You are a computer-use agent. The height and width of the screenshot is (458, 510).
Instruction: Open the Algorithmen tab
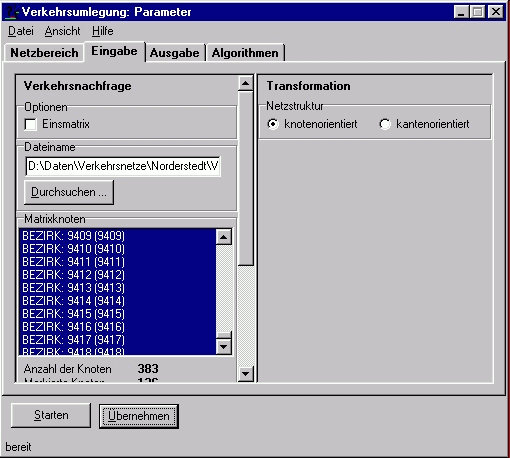[245, 53]
